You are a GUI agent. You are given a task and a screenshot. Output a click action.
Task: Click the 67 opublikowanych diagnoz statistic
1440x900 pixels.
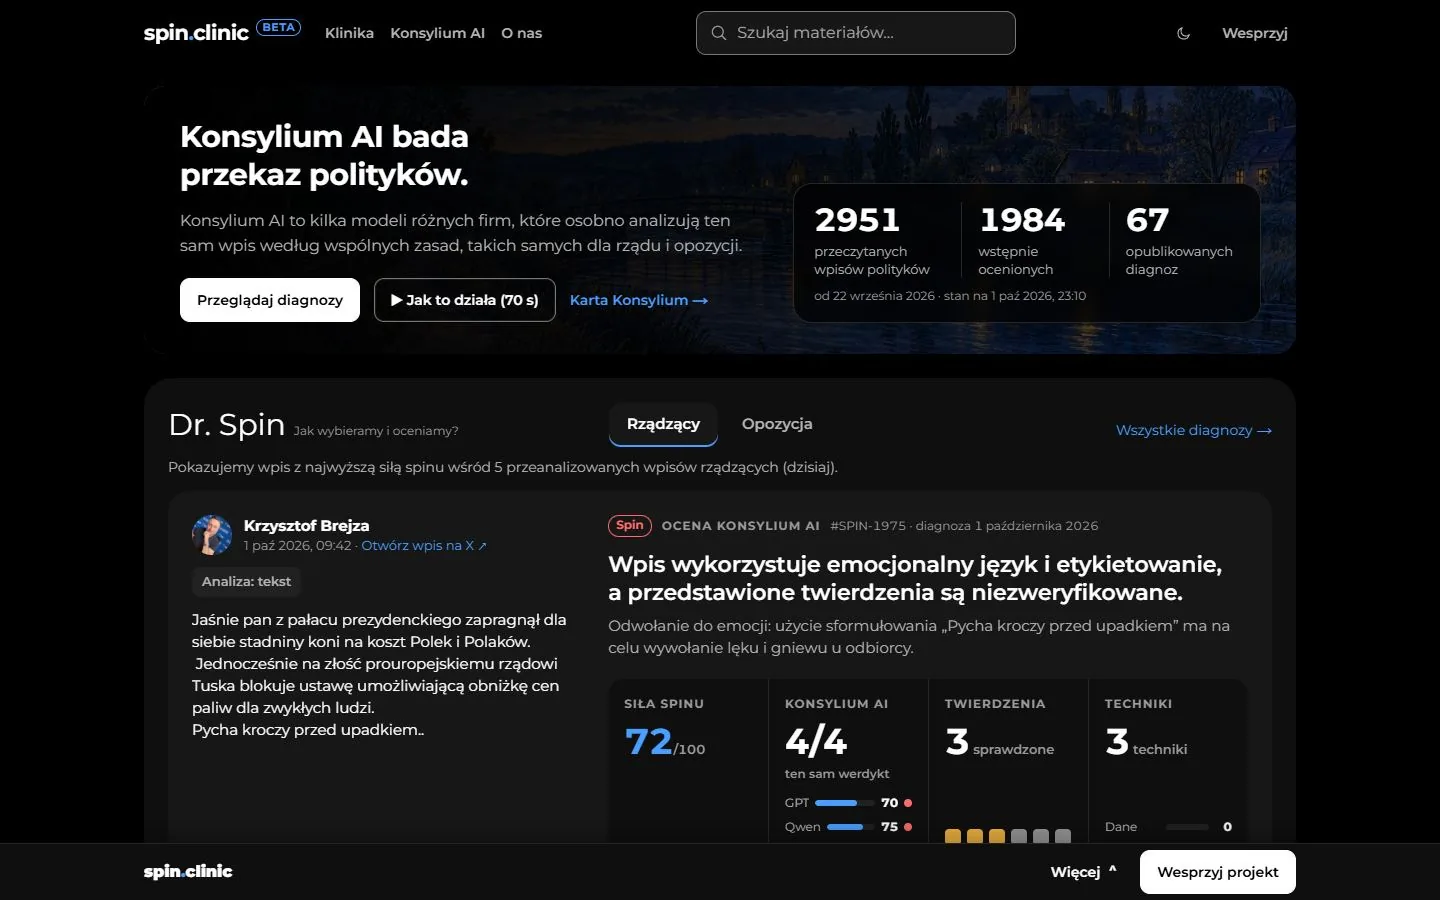pos(1179,240)
